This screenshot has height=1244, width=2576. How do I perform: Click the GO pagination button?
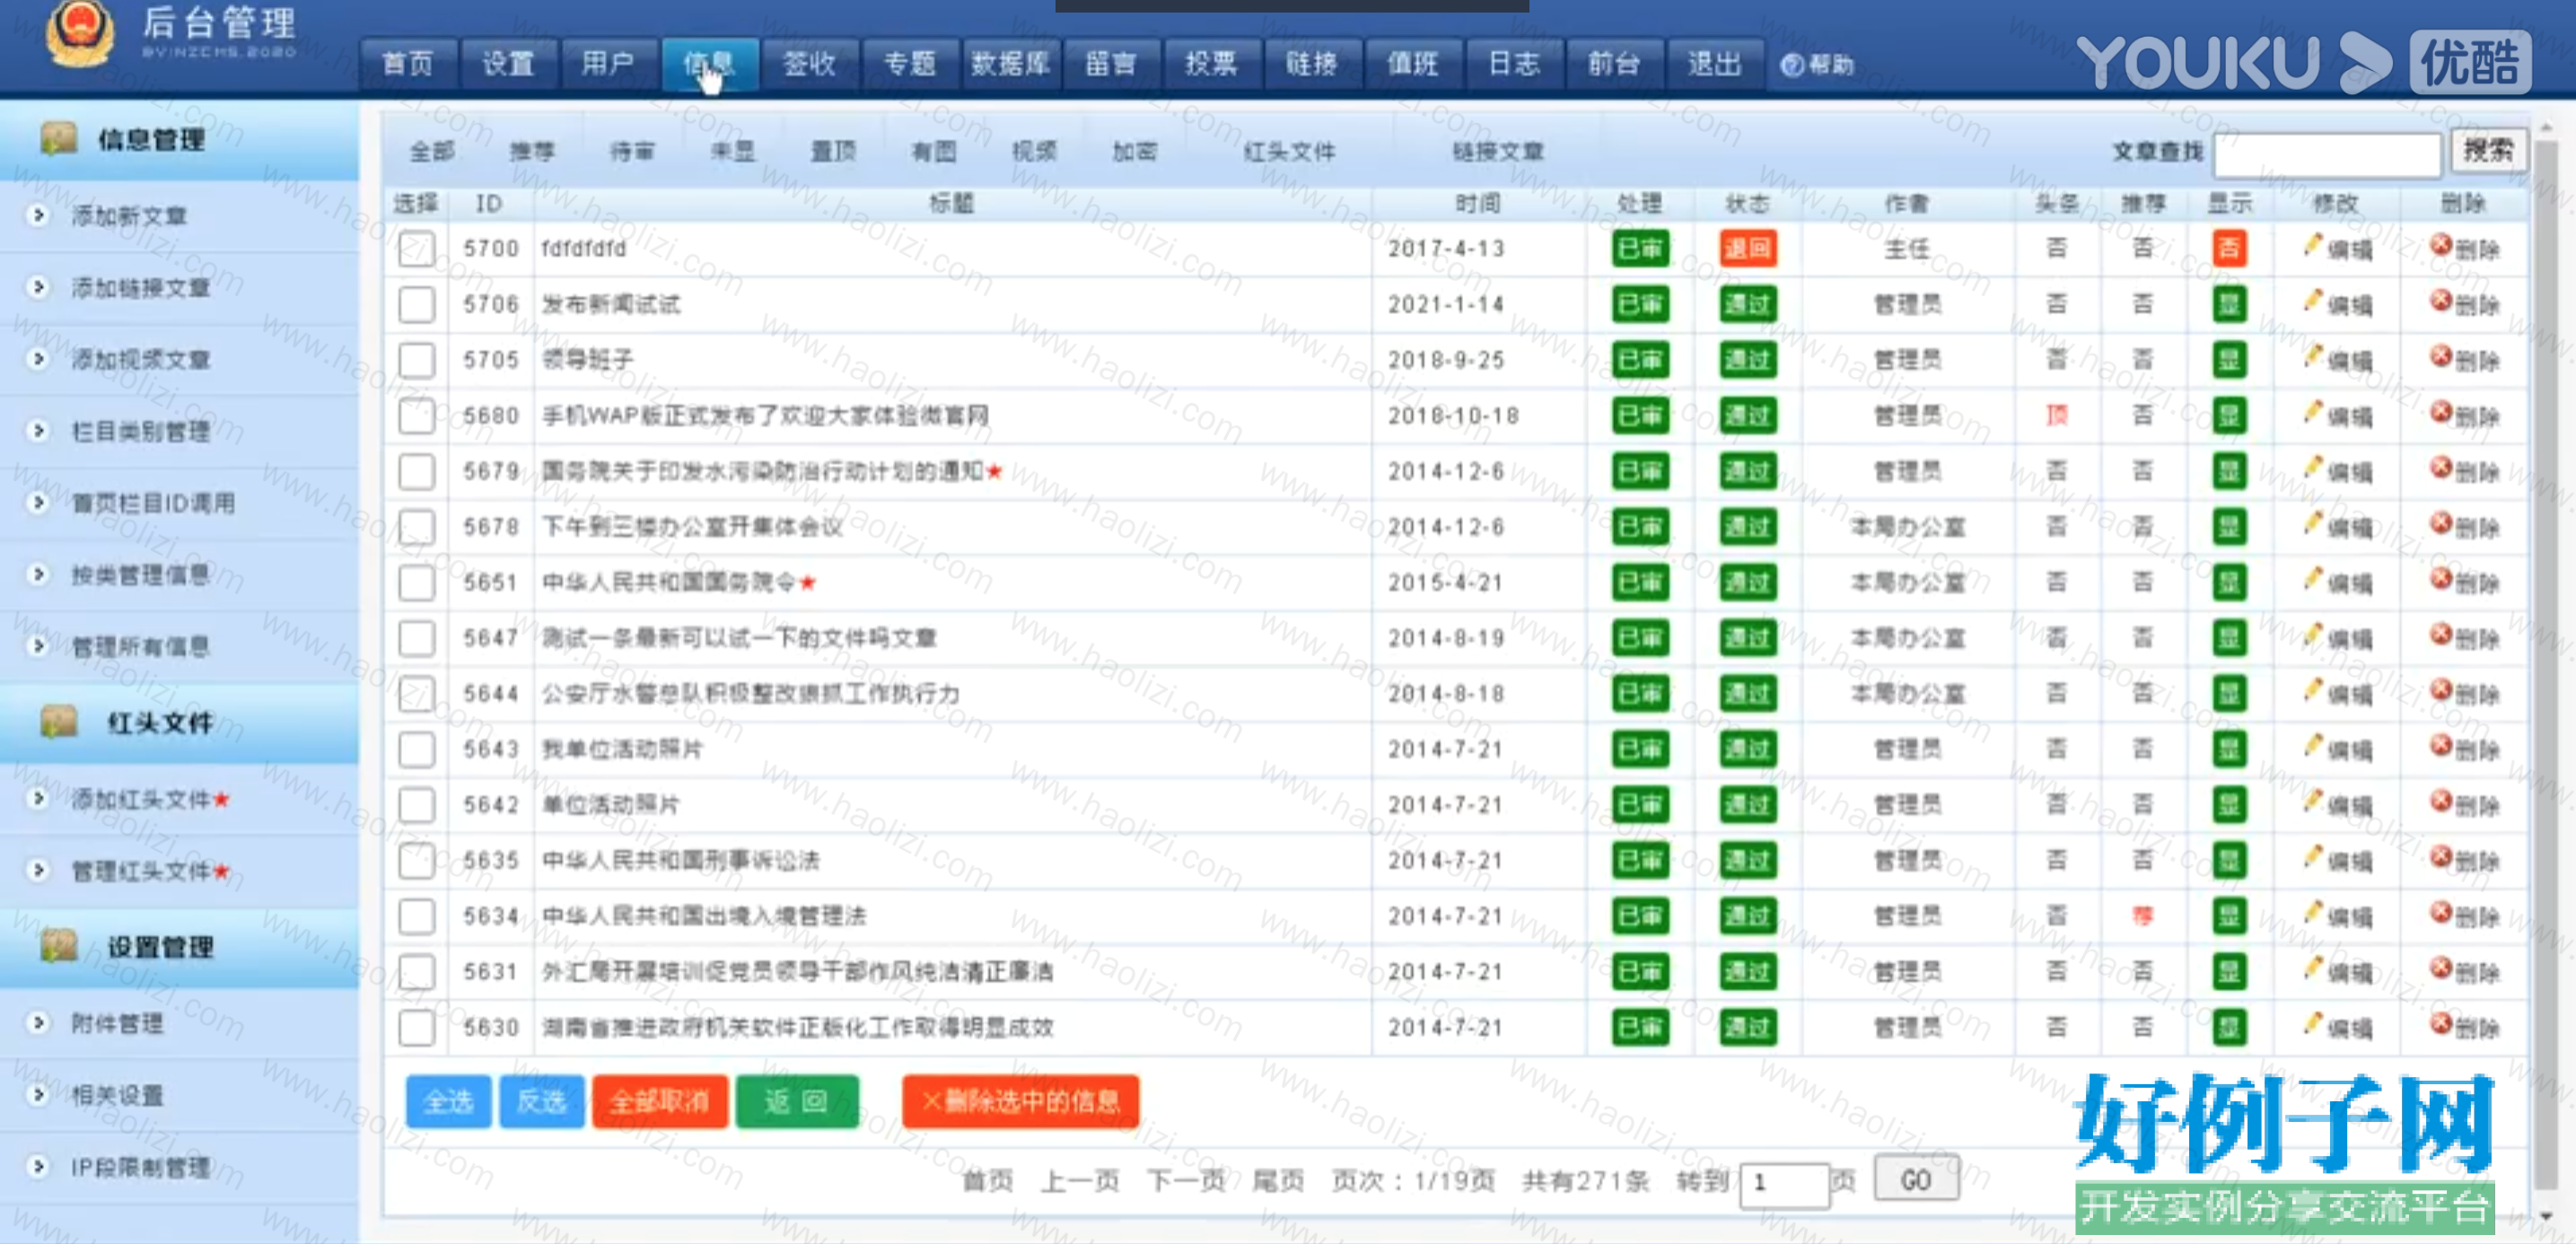[1915, 1181]
